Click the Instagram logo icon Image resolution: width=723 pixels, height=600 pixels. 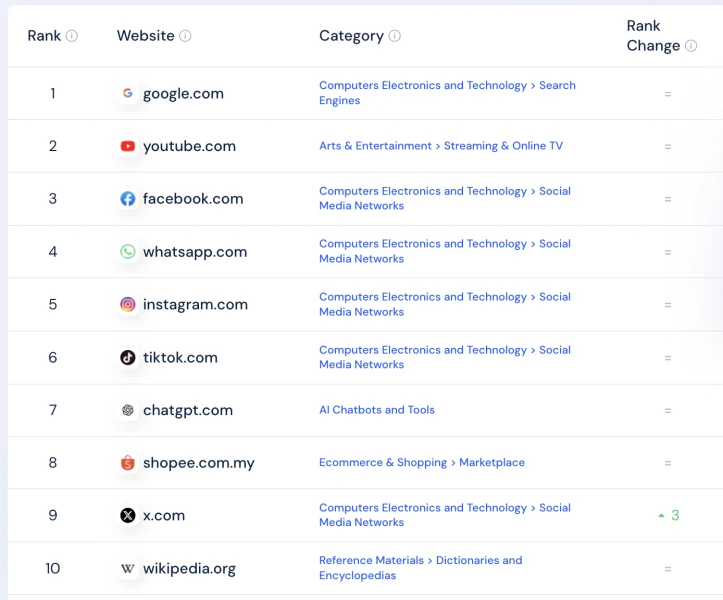tap(128, 304)
